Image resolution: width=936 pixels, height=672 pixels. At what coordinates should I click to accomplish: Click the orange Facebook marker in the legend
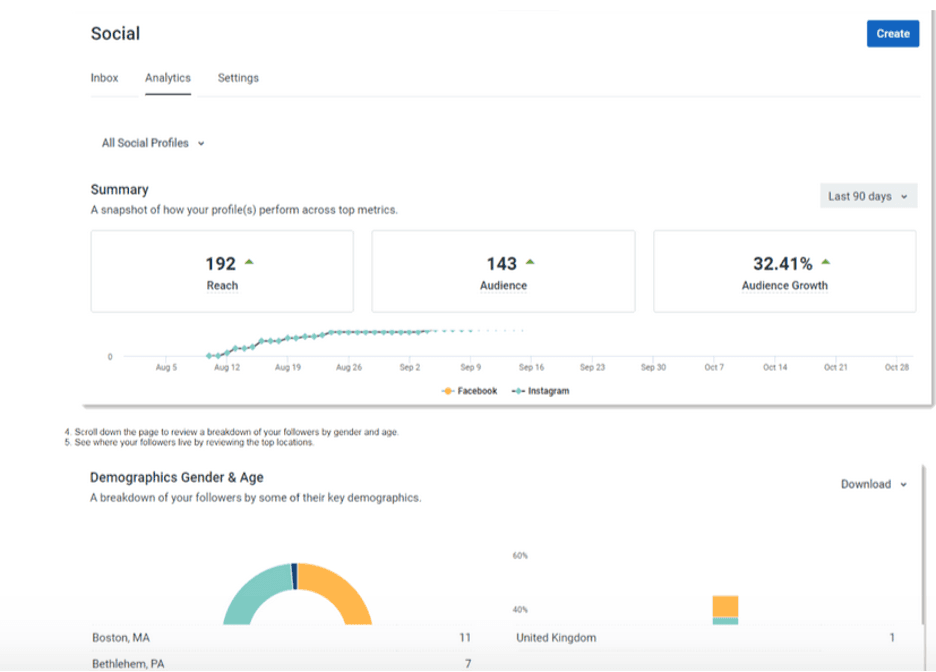point(449,391)
